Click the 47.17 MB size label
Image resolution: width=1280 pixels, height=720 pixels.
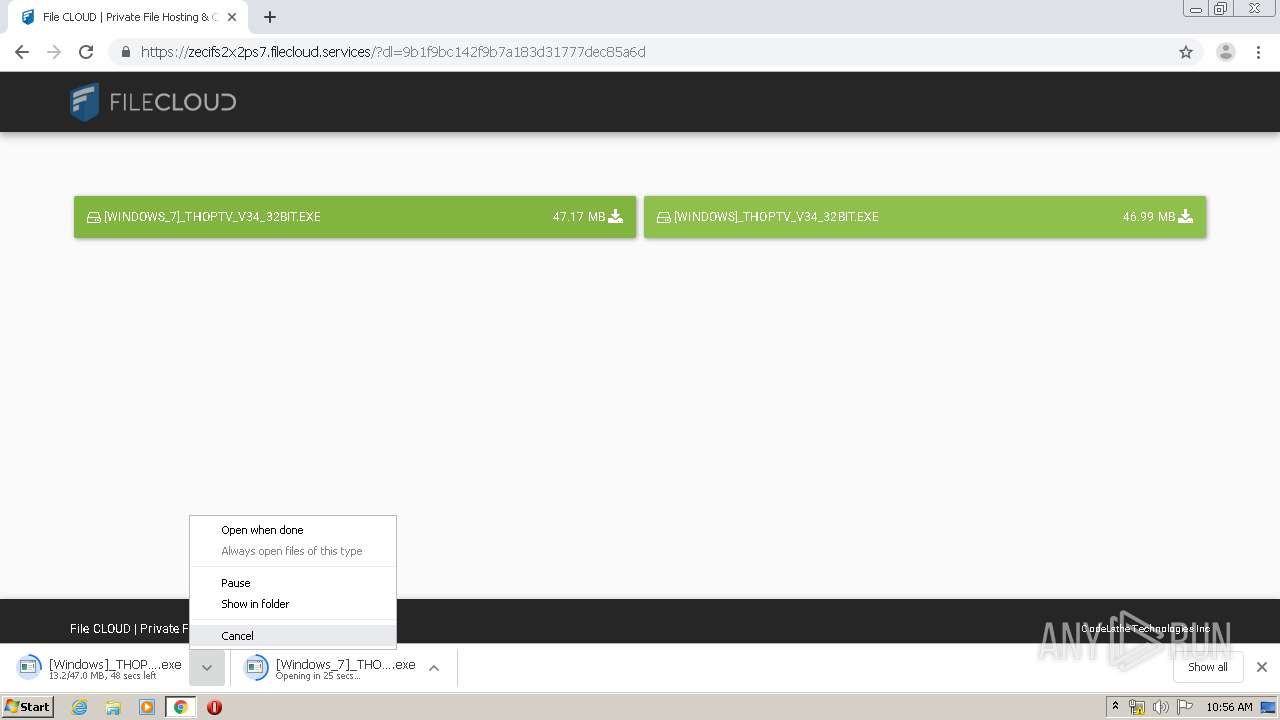pyautogui.click(x=579, y=217)
